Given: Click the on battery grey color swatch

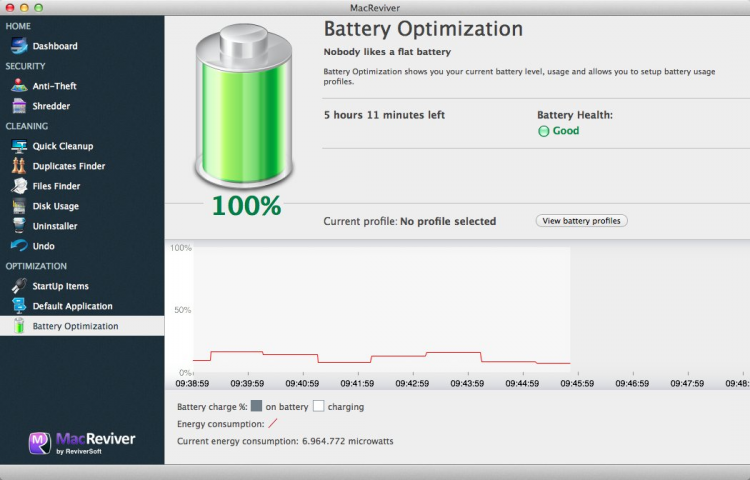Looking at the screenshot, I should point(256,406).
